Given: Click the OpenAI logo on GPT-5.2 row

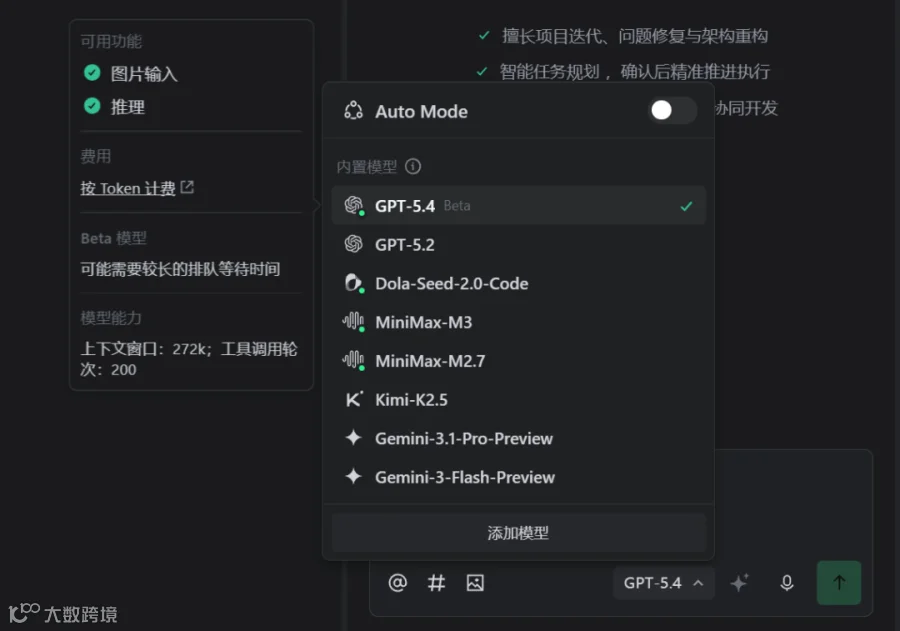Looking at the screenshot, I should click(x=354, y=244).
